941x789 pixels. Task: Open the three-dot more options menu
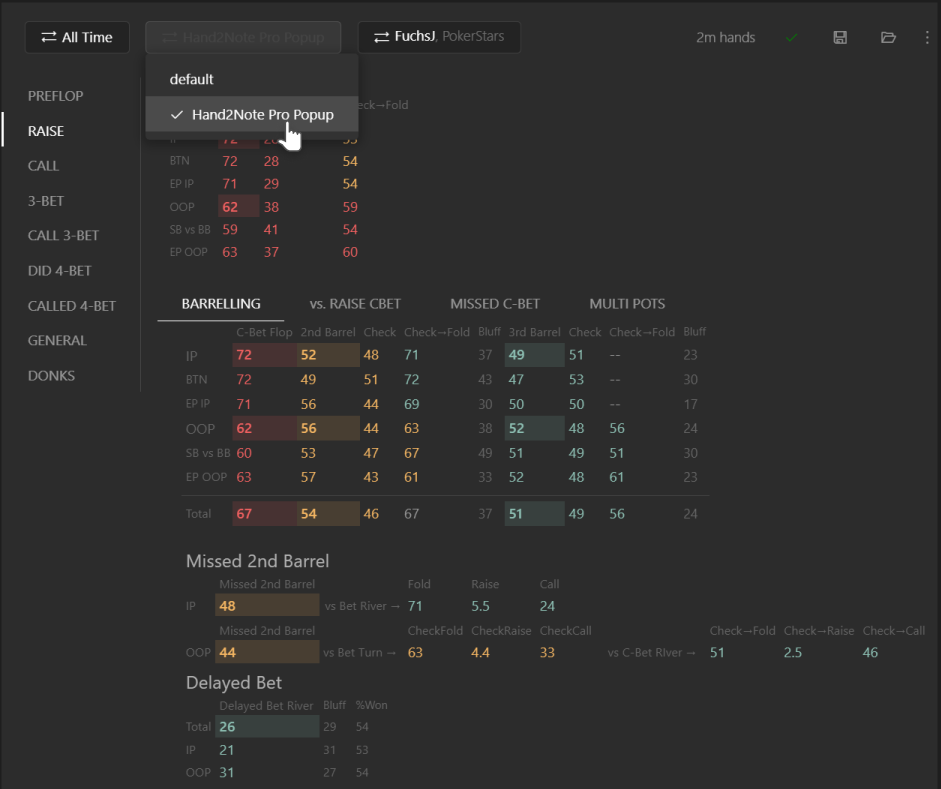pos(927,37)
